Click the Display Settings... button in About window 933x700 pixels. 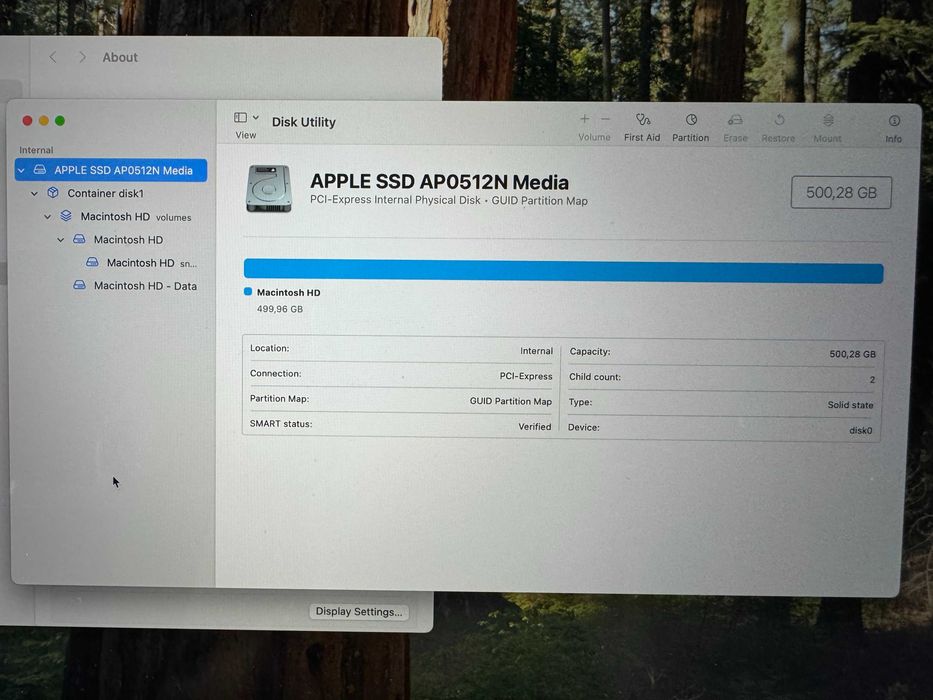coord(359,612)
